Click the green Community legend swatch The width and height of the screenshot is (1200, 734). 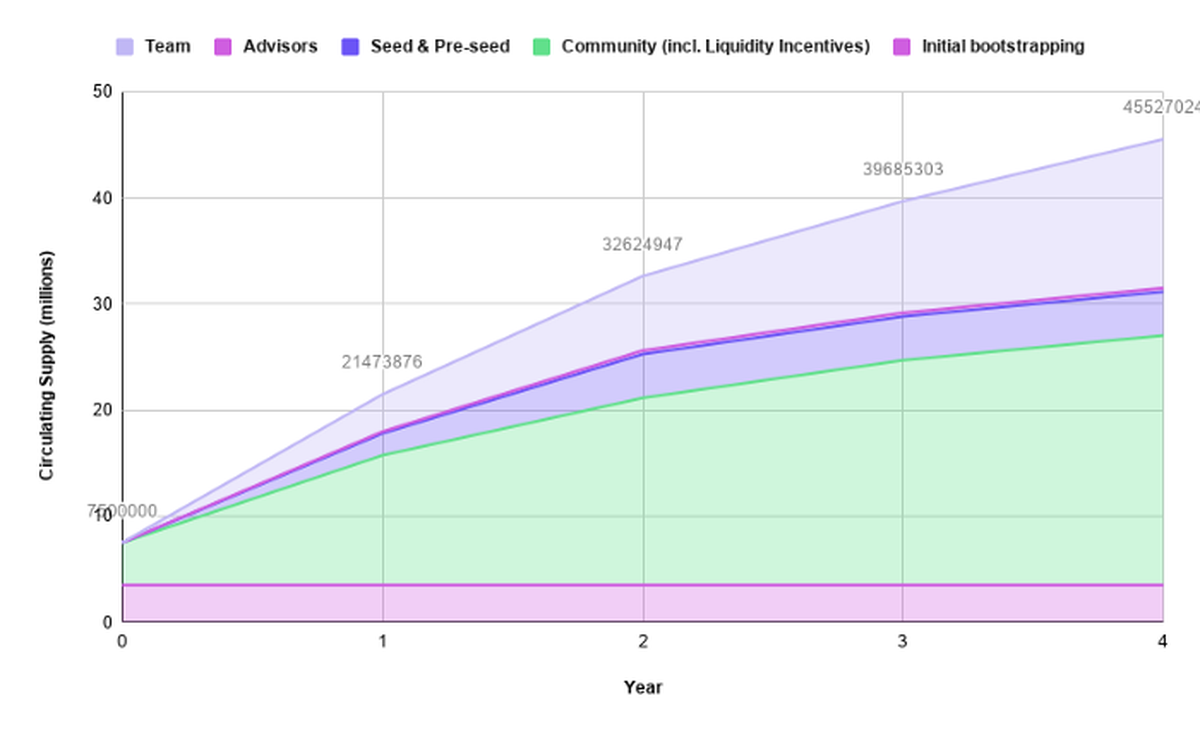(542, 46)
